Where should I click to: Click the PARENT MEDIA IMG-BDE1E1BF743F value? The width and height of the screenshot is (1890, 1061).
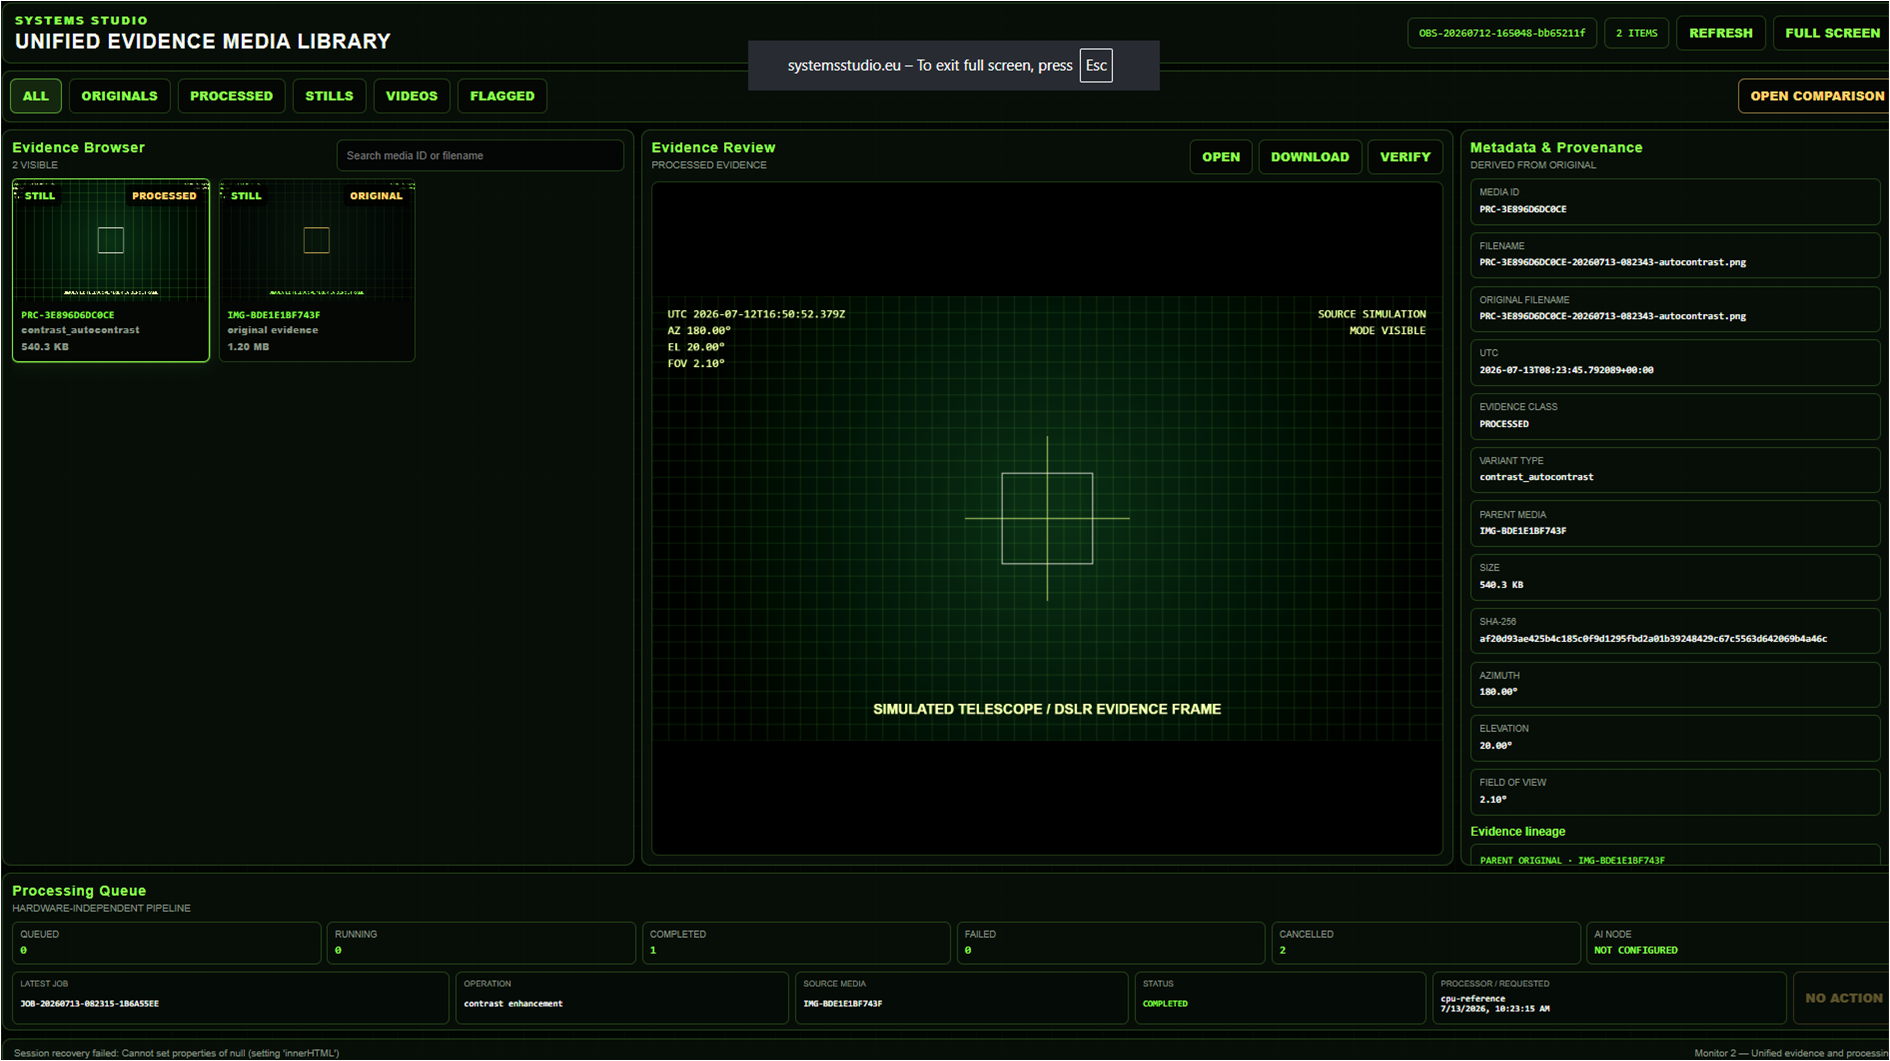(x=1523, y=531)
